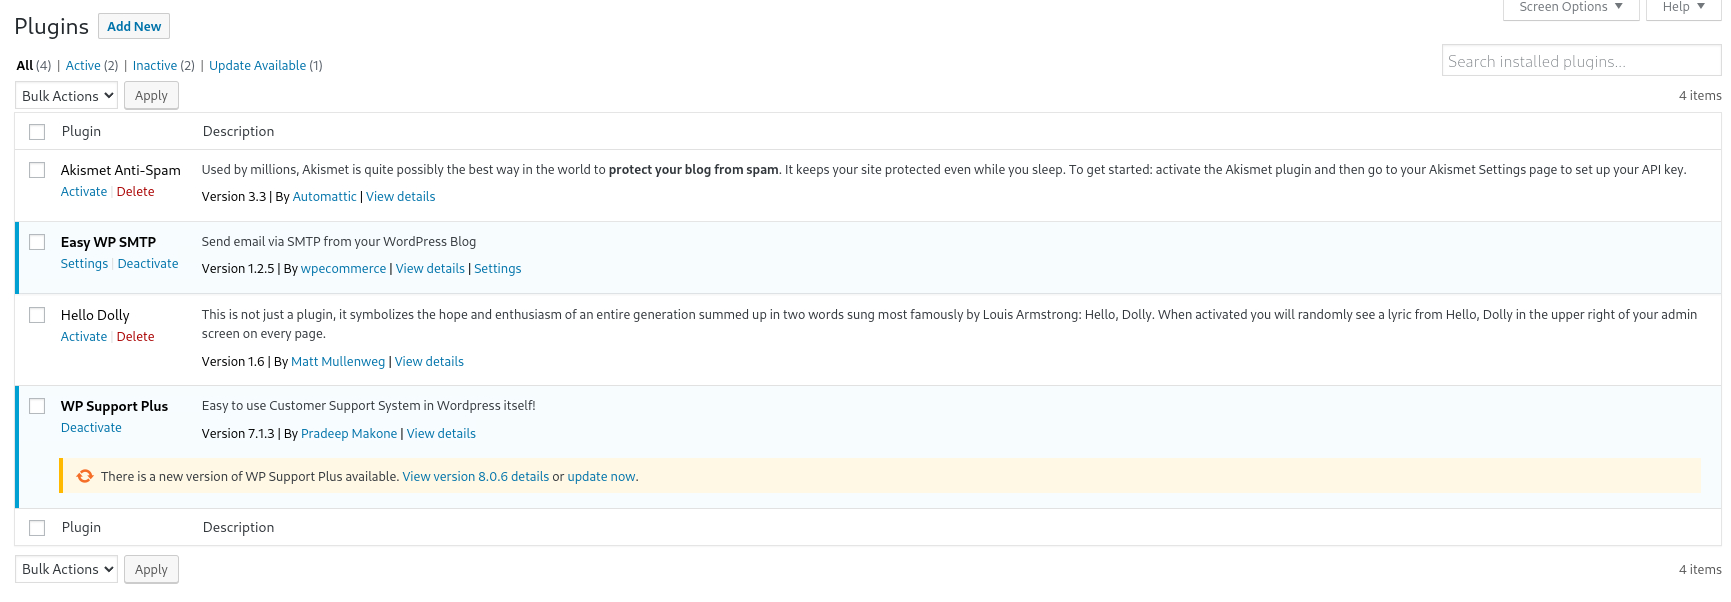Viewport: 1731px width, 602px height.
Task: View details for WP Support Plus
Action: [x=441, y=434]
